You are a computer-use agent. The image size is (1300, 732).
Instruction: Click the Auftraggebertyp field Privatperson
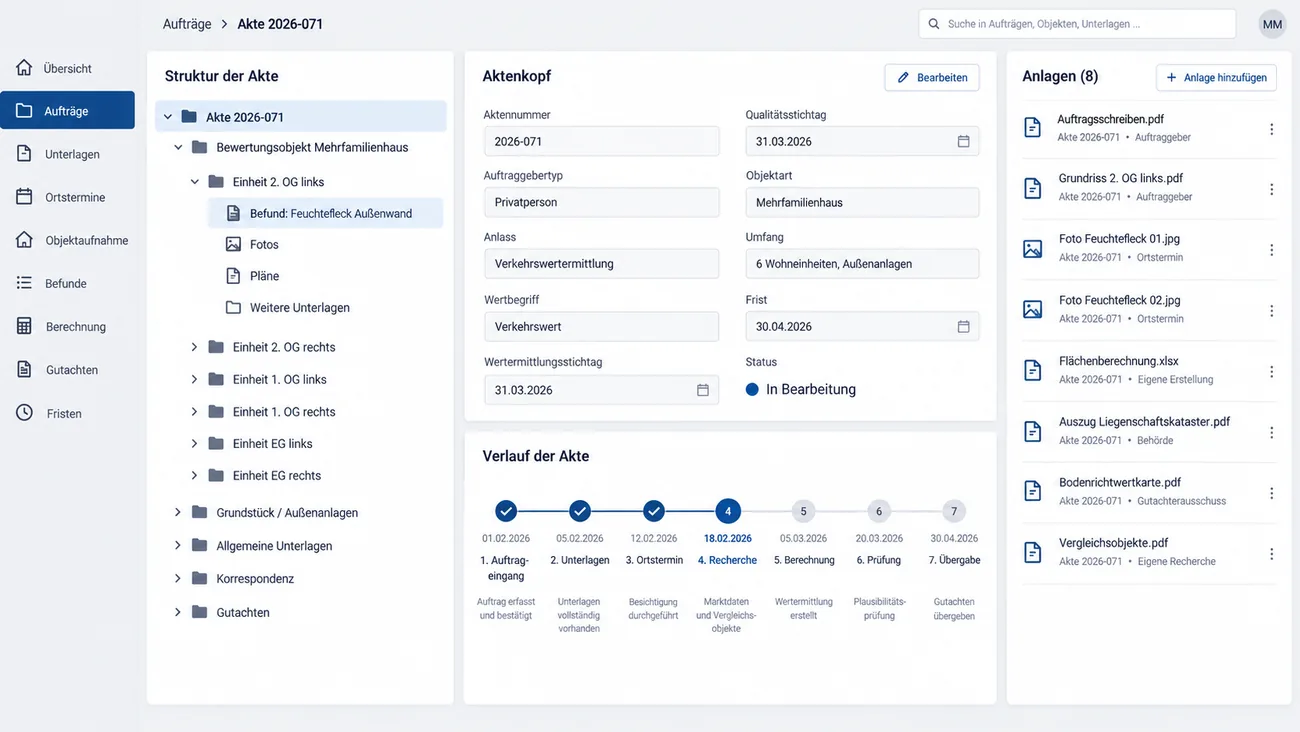click(x=601, y=202)
